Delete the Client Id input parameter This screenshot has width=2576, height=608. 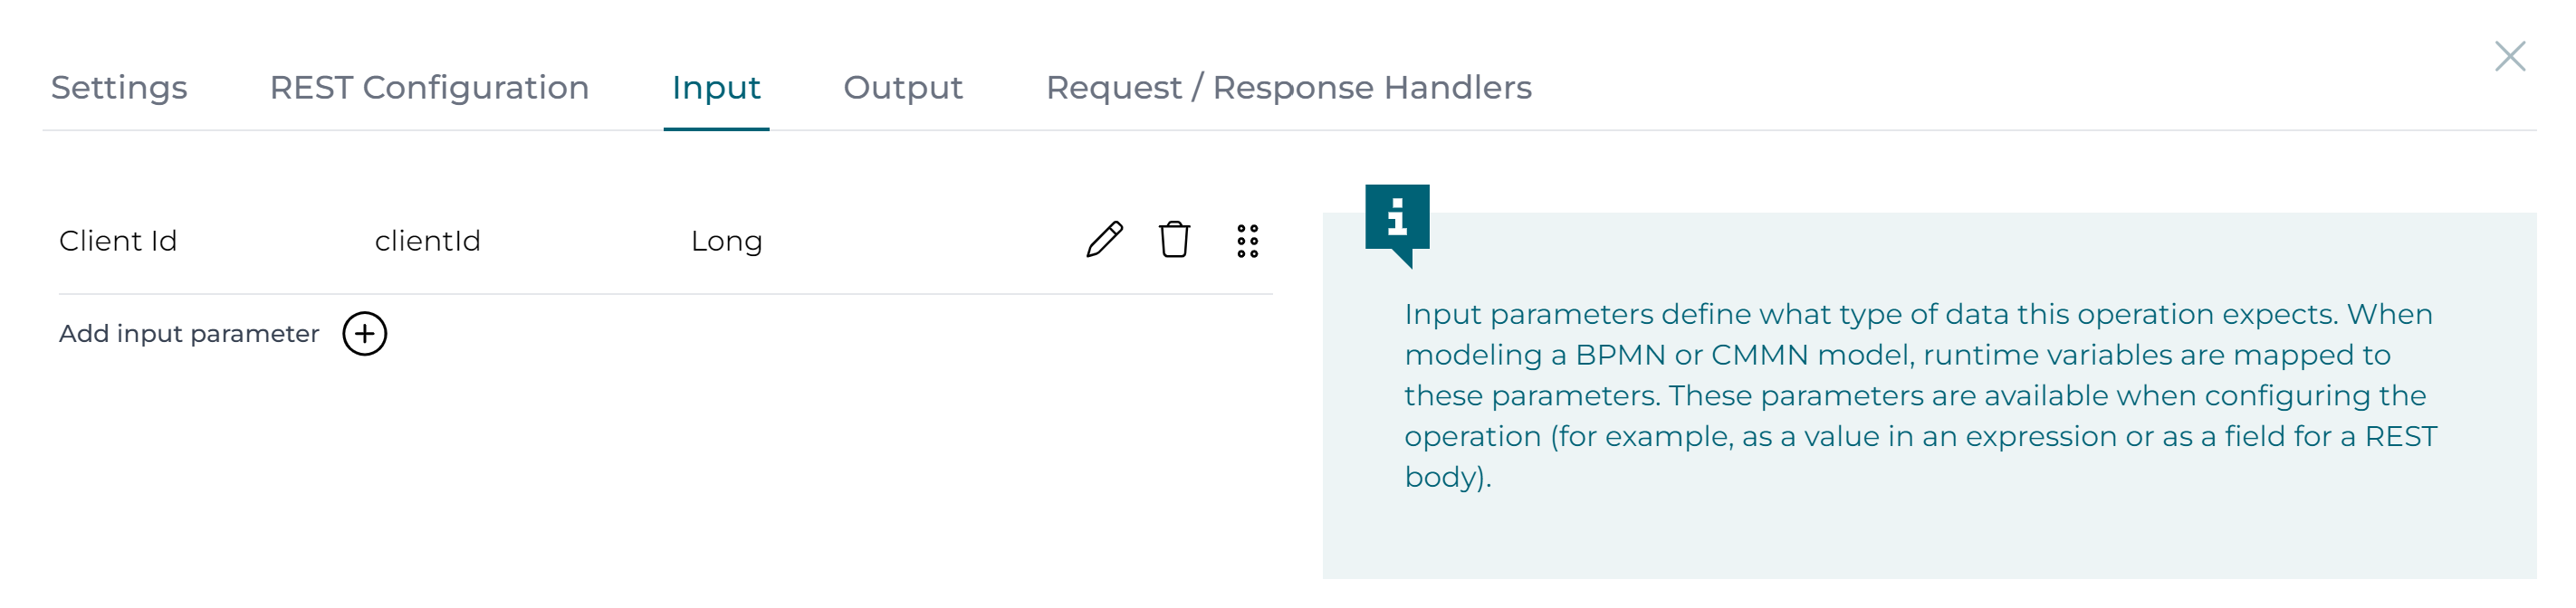[1174, 240]
